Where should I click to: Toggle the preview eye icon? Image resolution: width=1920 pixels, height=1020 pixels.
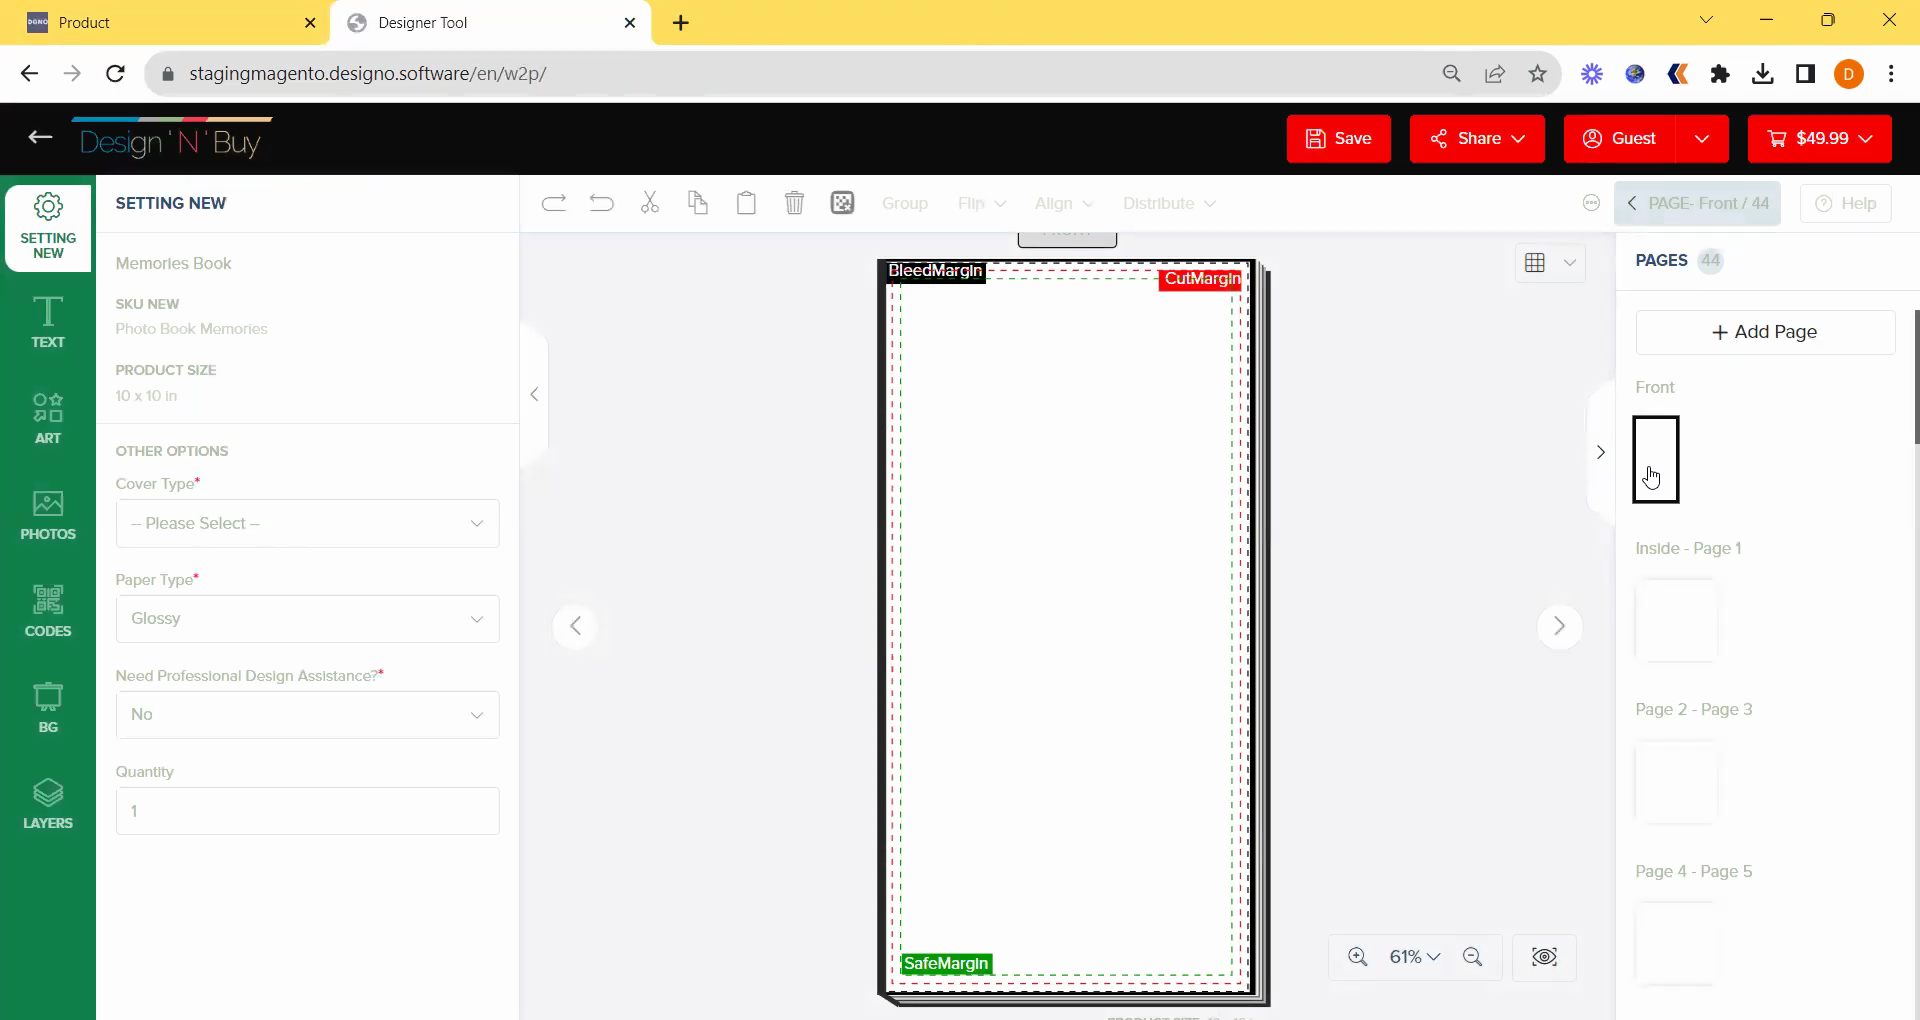(x=1544, y=957)
